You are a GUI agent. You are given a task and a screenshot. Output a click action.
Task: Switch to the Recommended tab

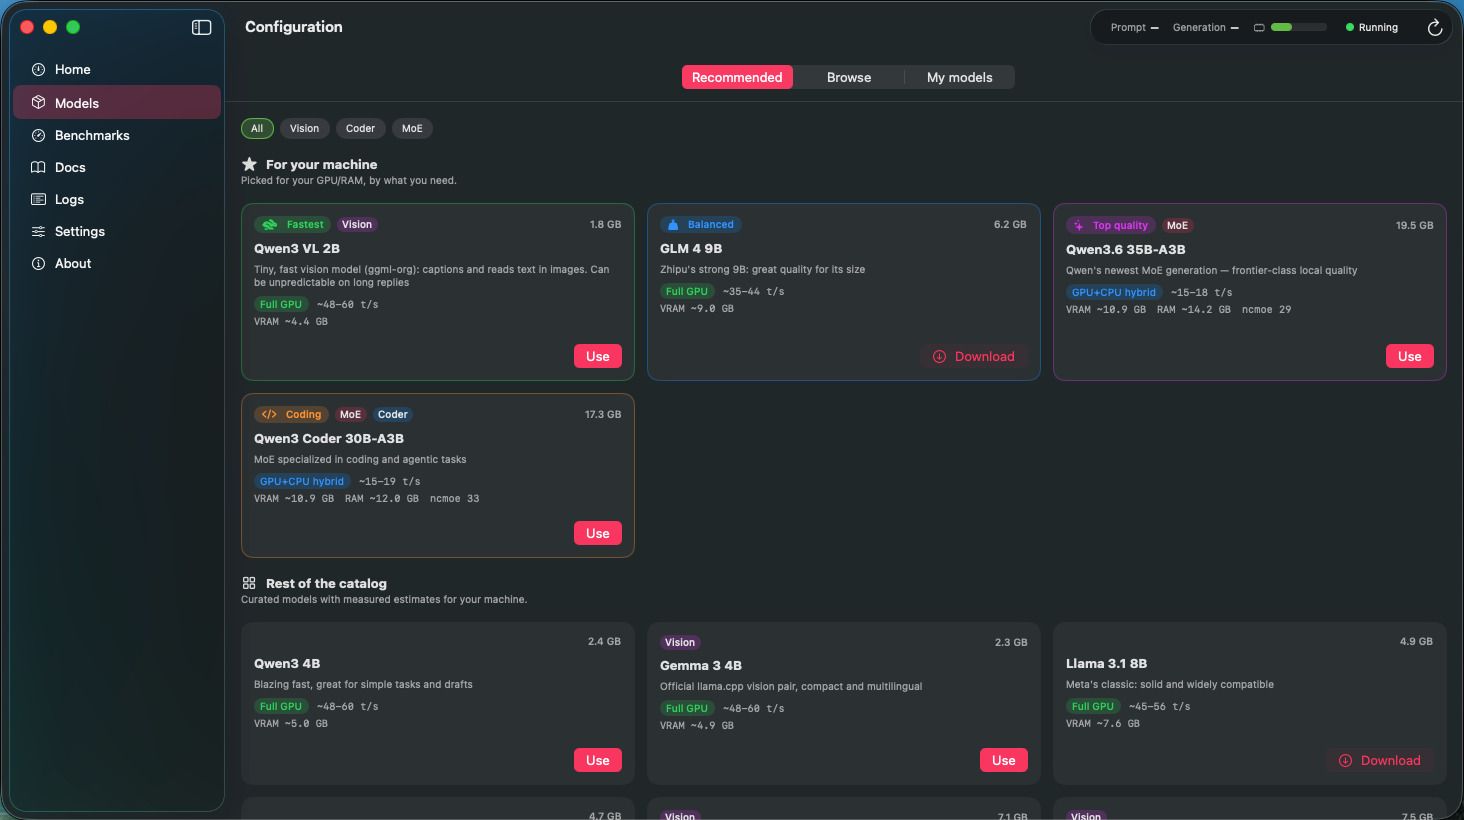coord(737,78)
